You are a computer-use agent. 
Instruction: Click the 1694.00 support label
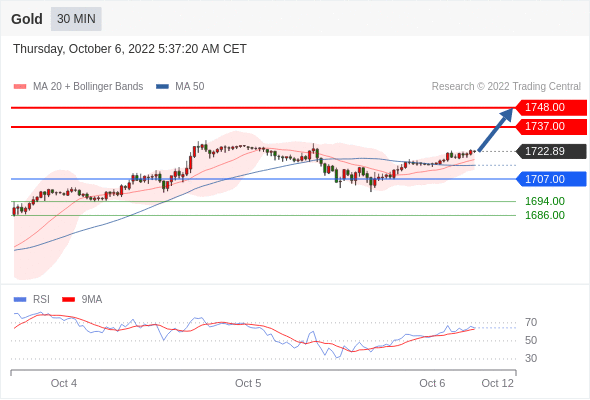(545, 201)
